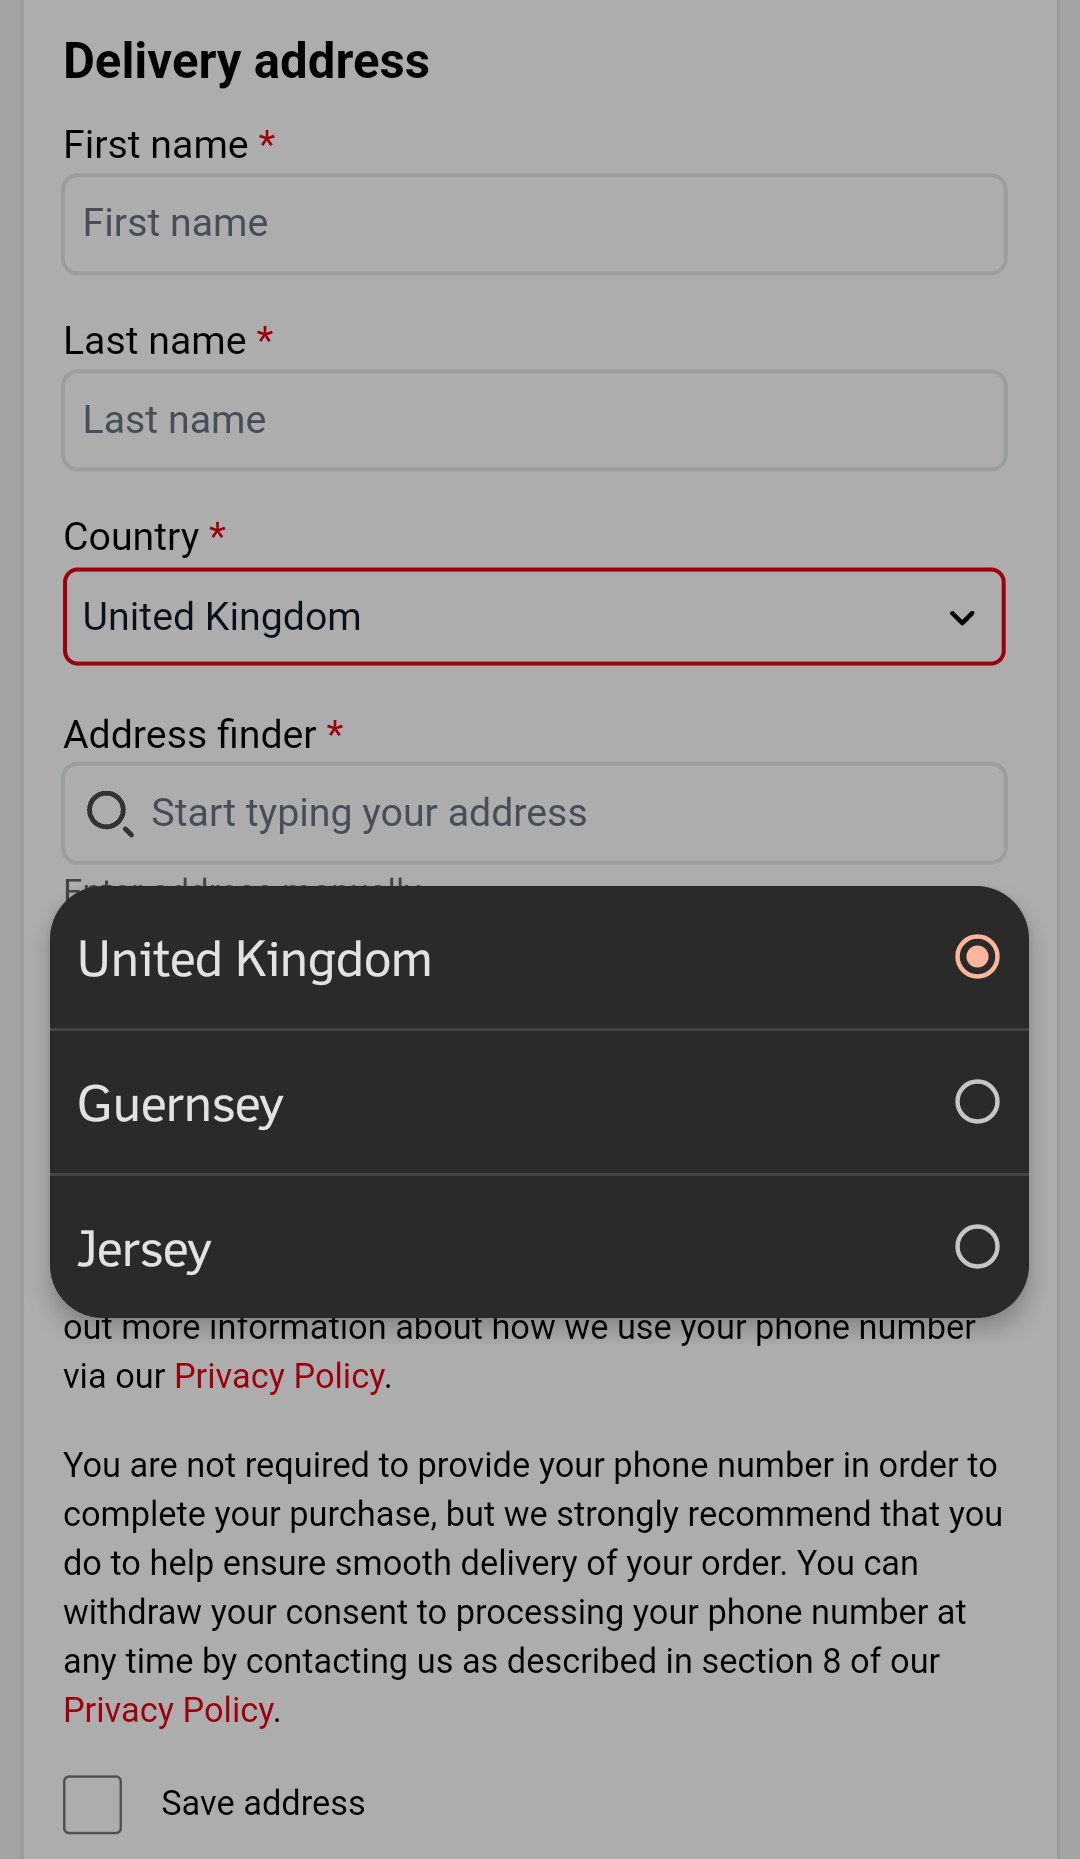Image resolution: width=1080 pixels, height=1859 pixels.
Task: Choose Jersey from the country list
Action: (x=539, y=1247)
